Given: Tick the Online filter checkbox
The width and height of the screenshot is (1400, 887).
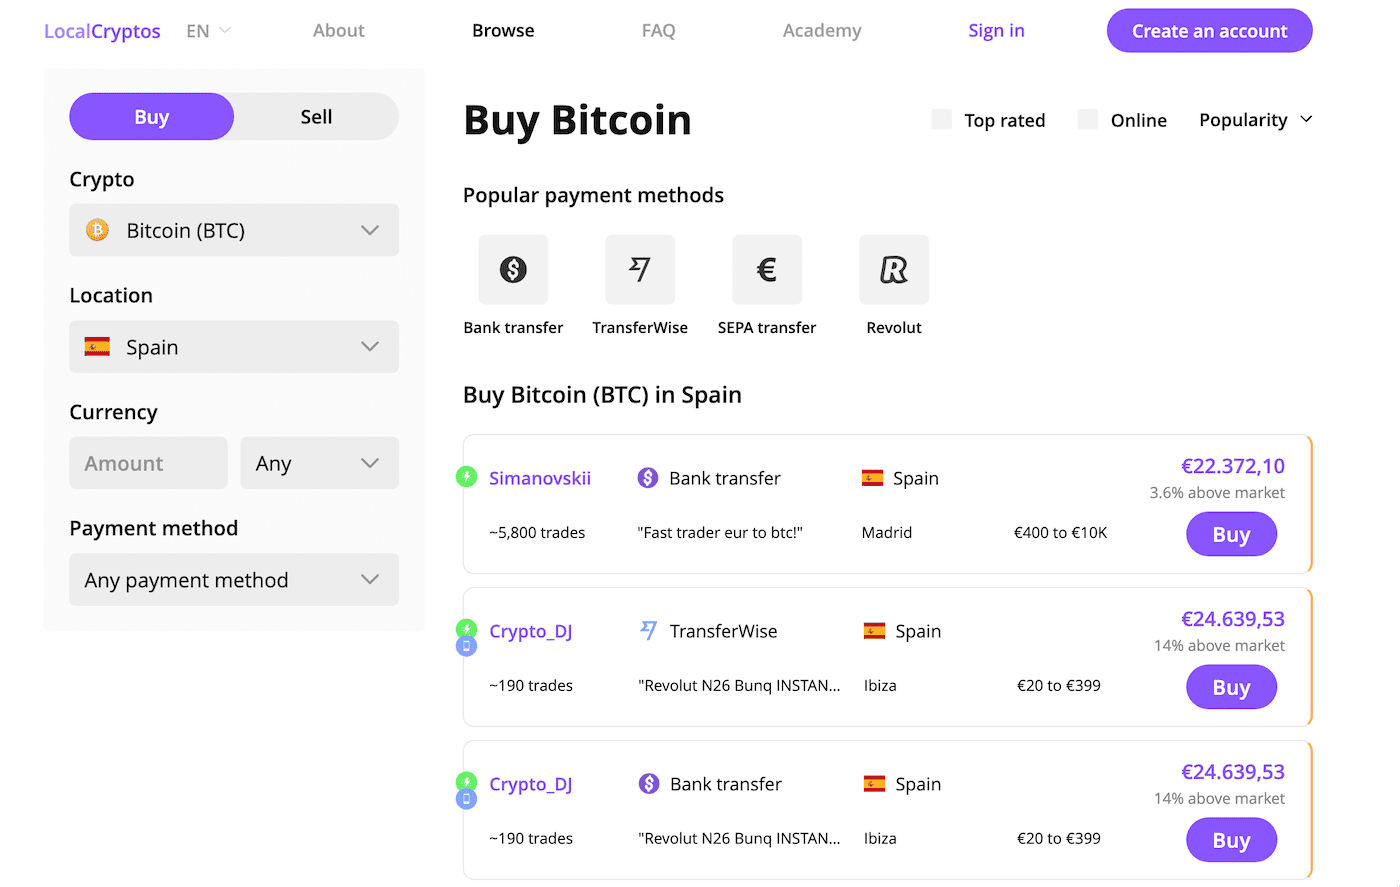Looking at the screenshot, I should tap(1088, 120).
